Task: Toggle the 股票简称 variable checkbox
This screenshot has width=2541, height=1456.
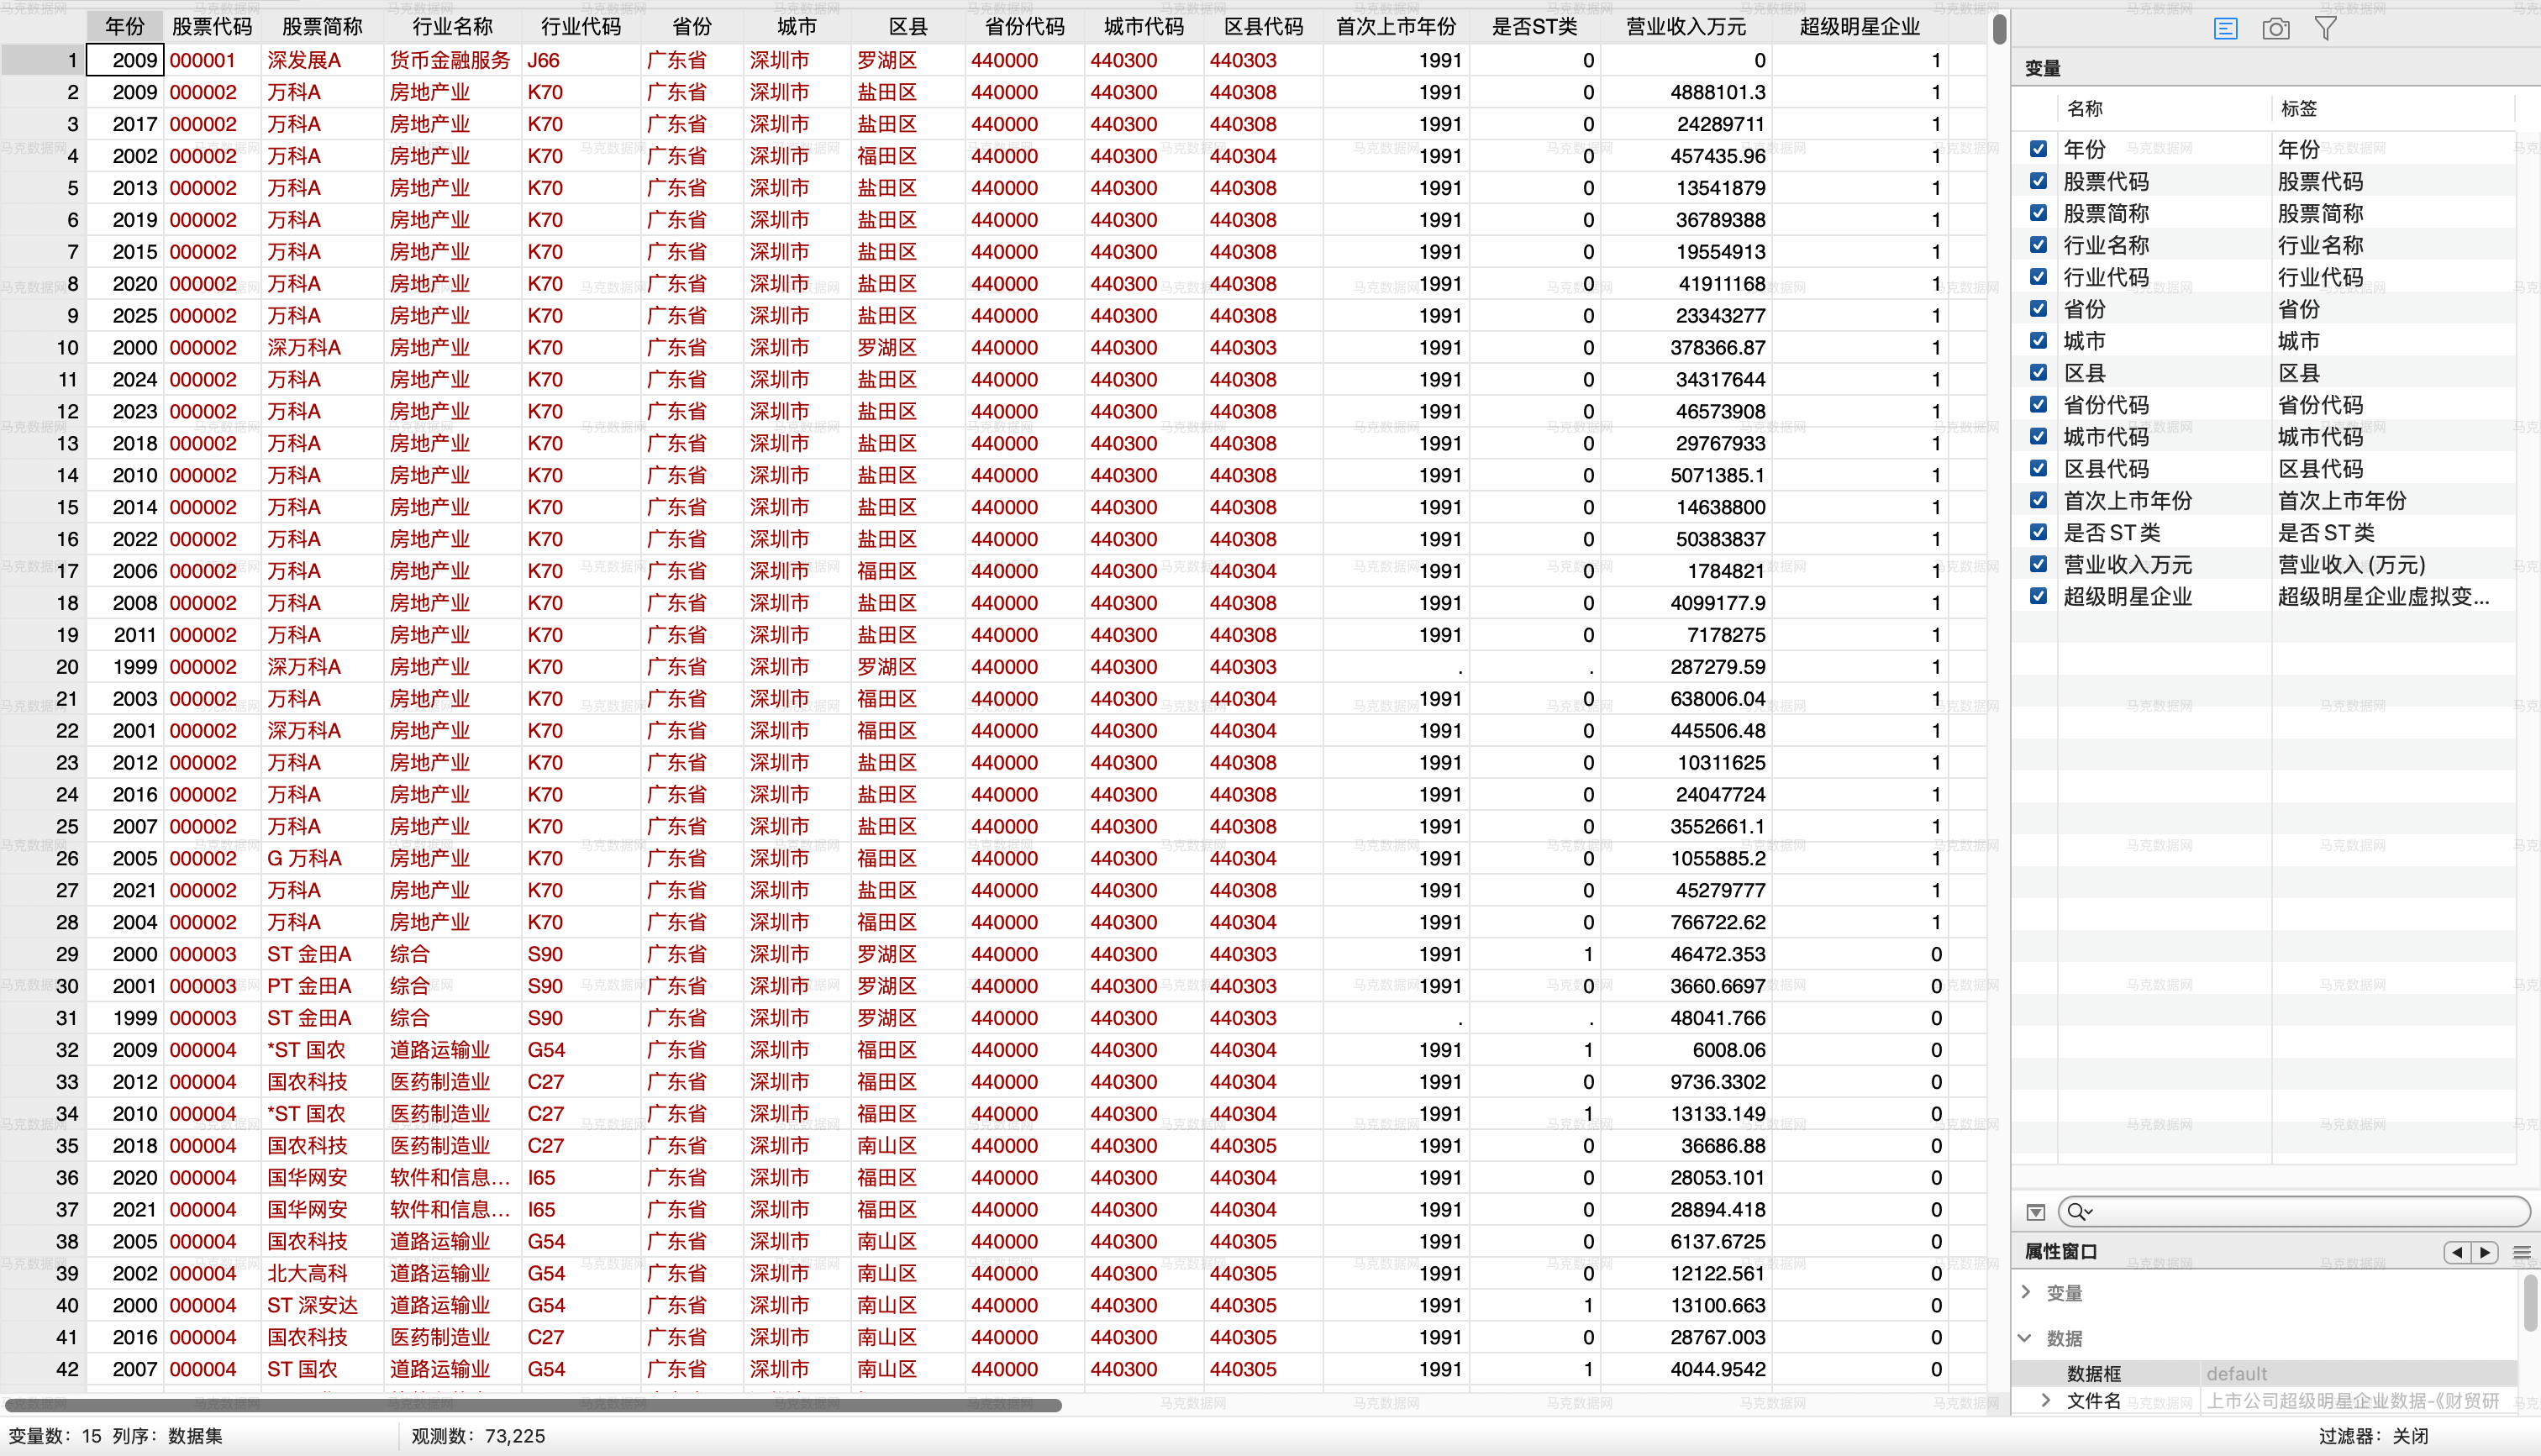Action: click(2038, 213)
